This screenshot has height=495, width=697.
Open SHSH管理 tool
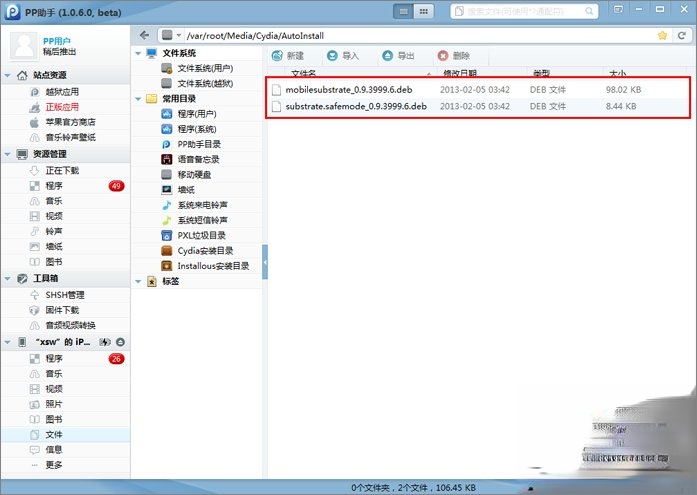tap(65, 295)
